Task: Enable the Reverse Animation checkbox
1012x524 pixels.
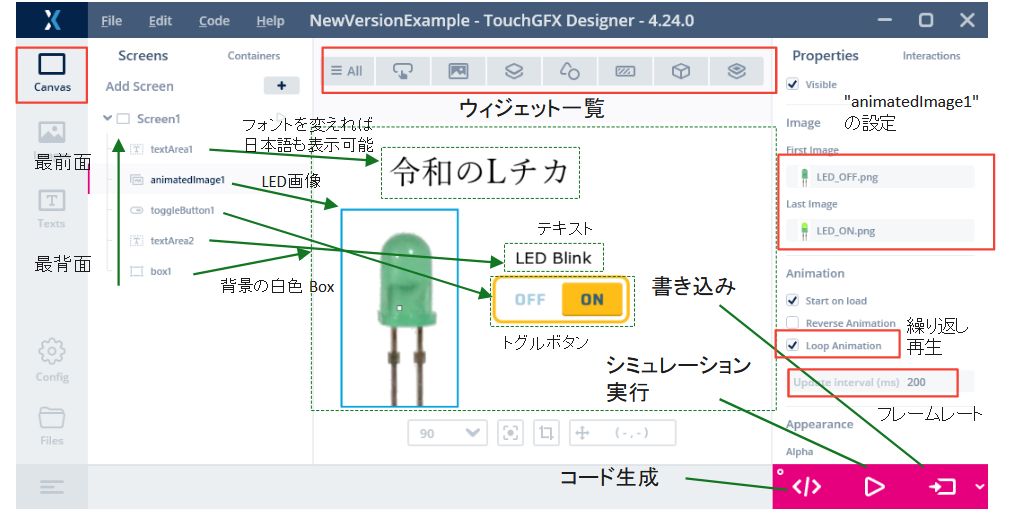Action: pos(793,323)
